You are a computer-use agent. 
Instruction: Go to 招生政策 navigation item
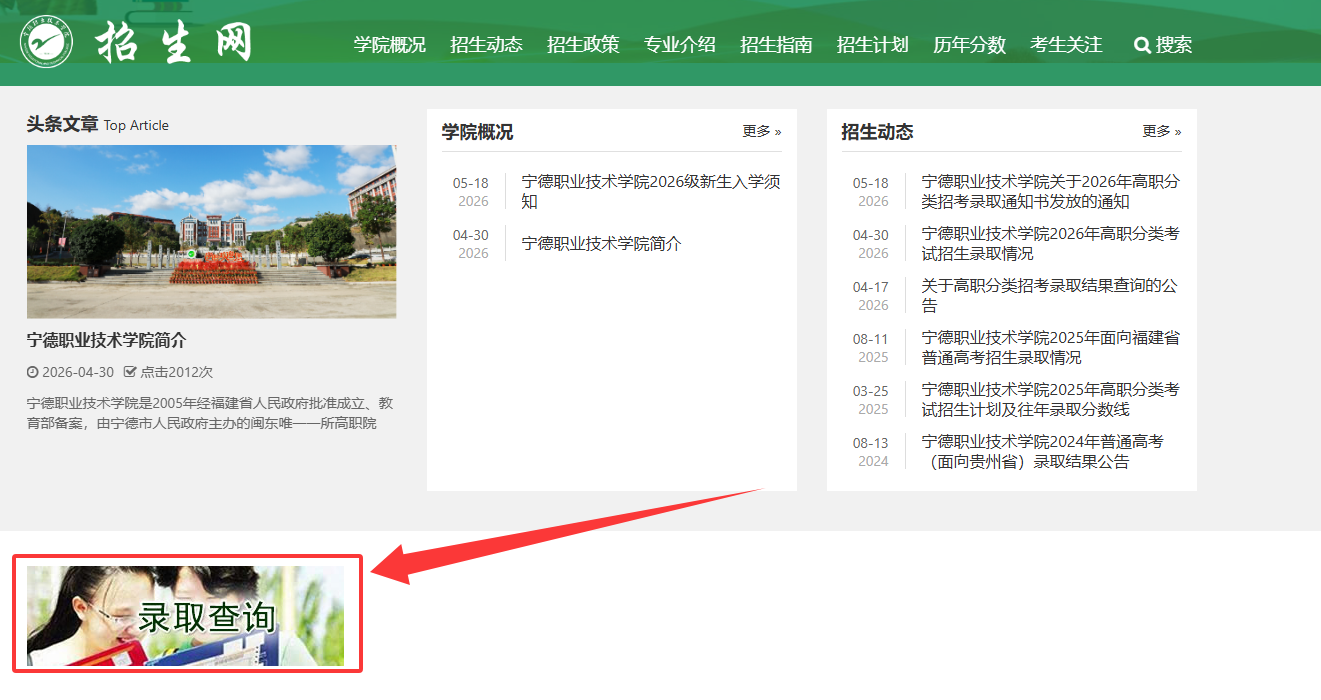[x=583, y=45]
